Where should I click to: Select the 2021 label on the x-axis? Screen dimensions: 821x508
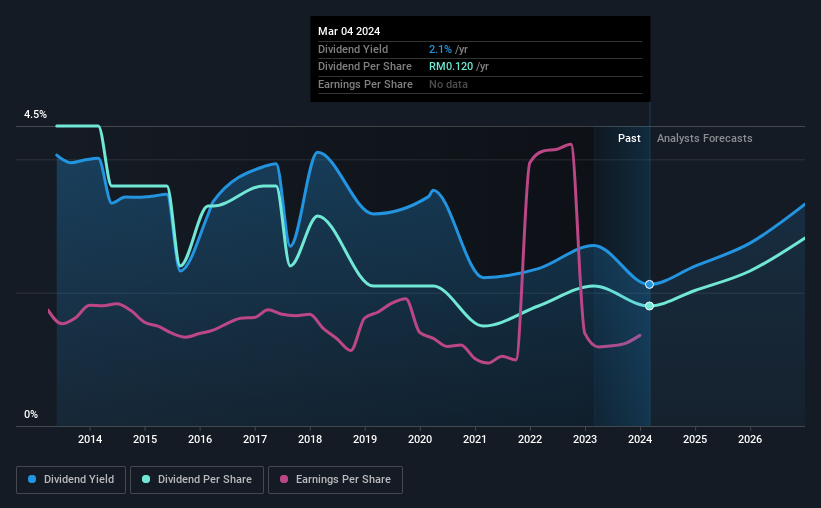pyautogui.click(x=475, y=439)
